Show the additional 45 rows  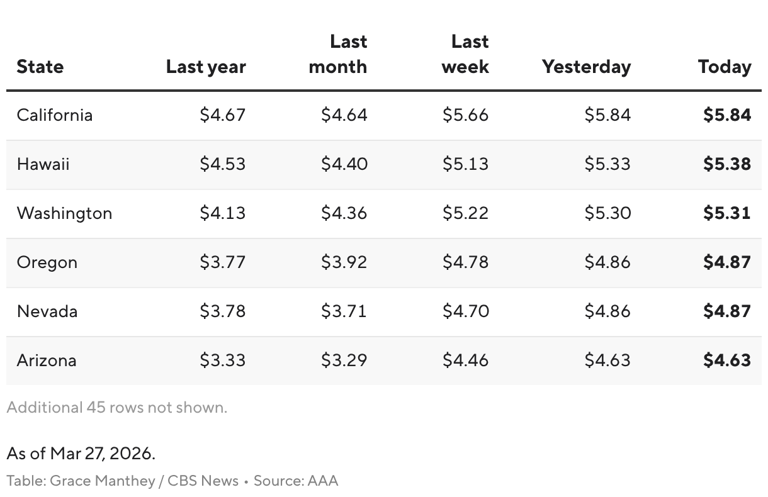click(117, 407)
